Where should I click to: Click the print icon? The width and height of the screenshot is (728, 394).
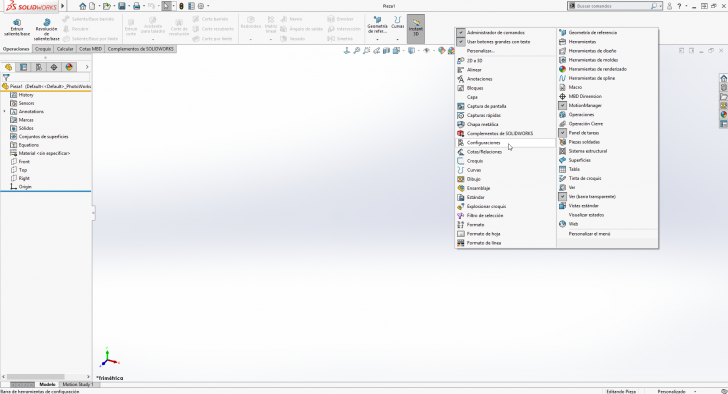click(x=136, y=6)
